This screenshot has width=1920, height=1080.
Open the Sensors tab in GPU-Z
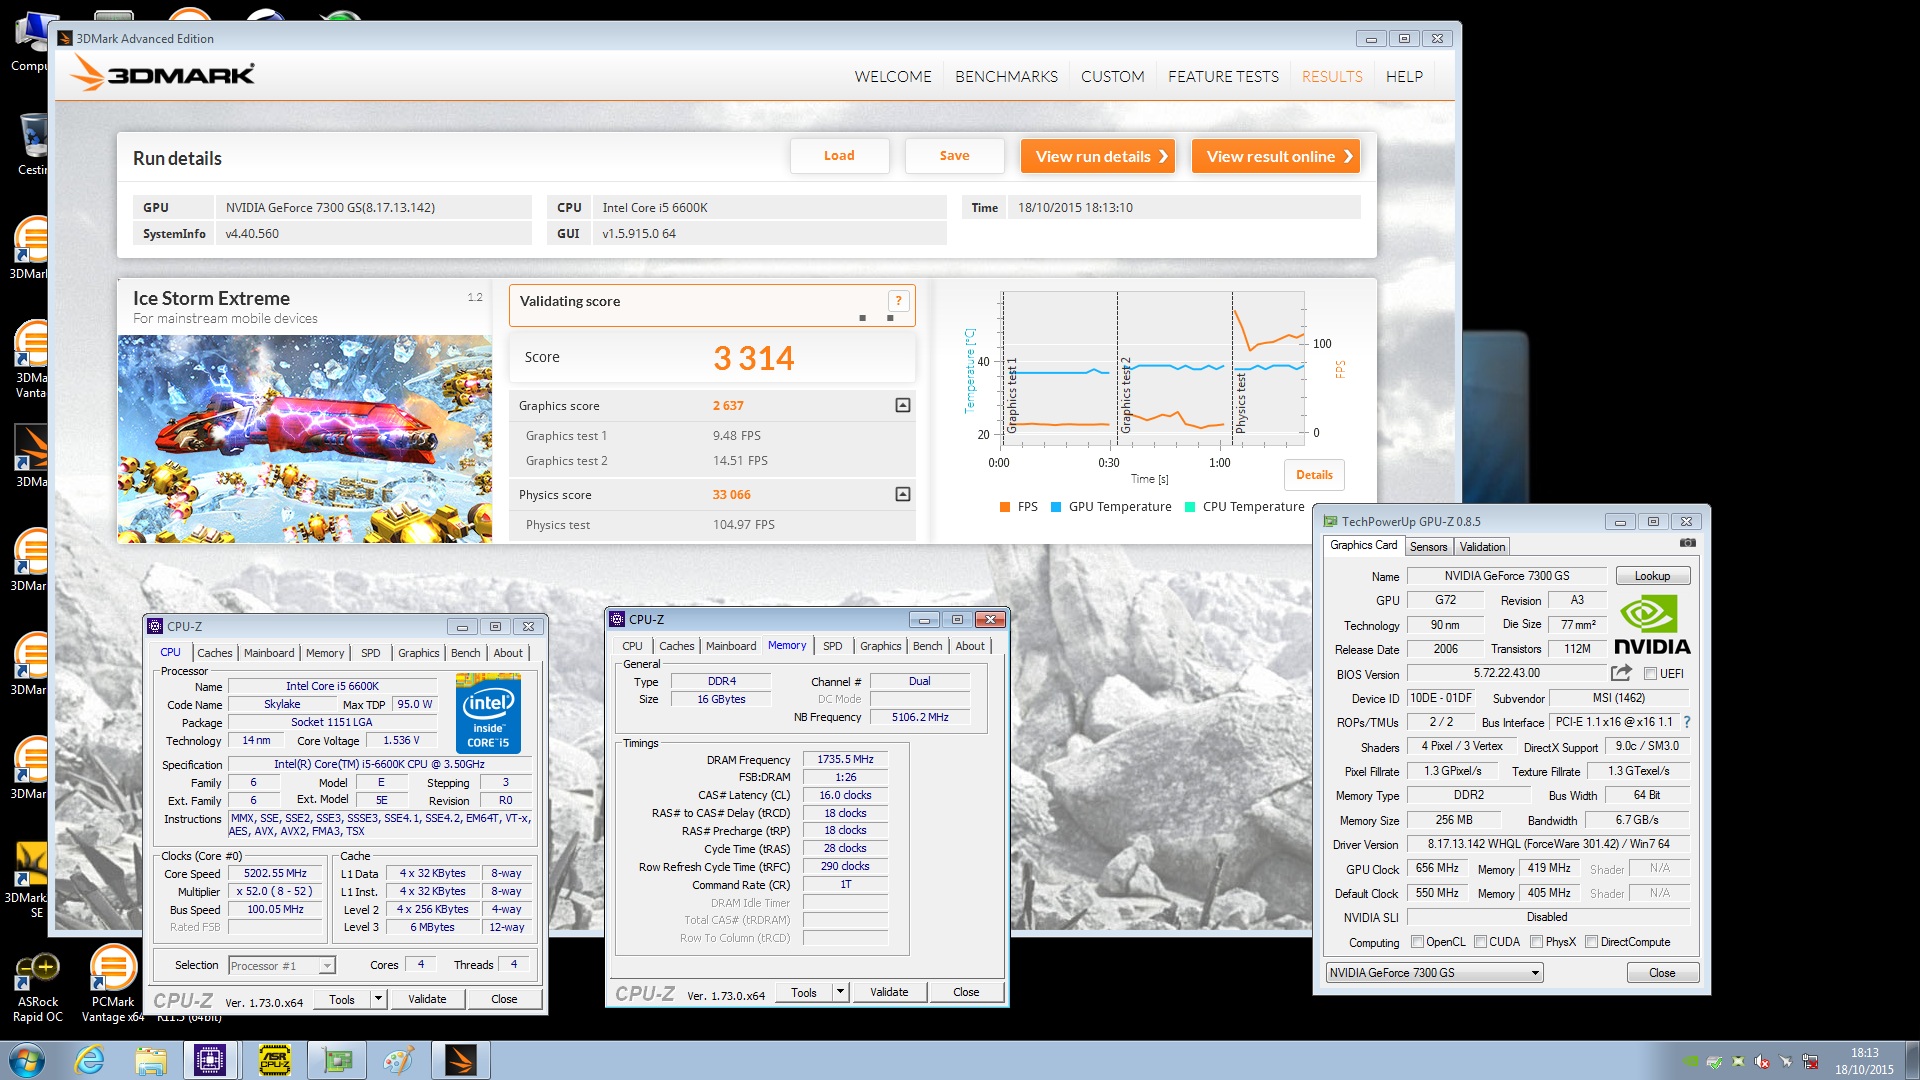click(1428, 547)
